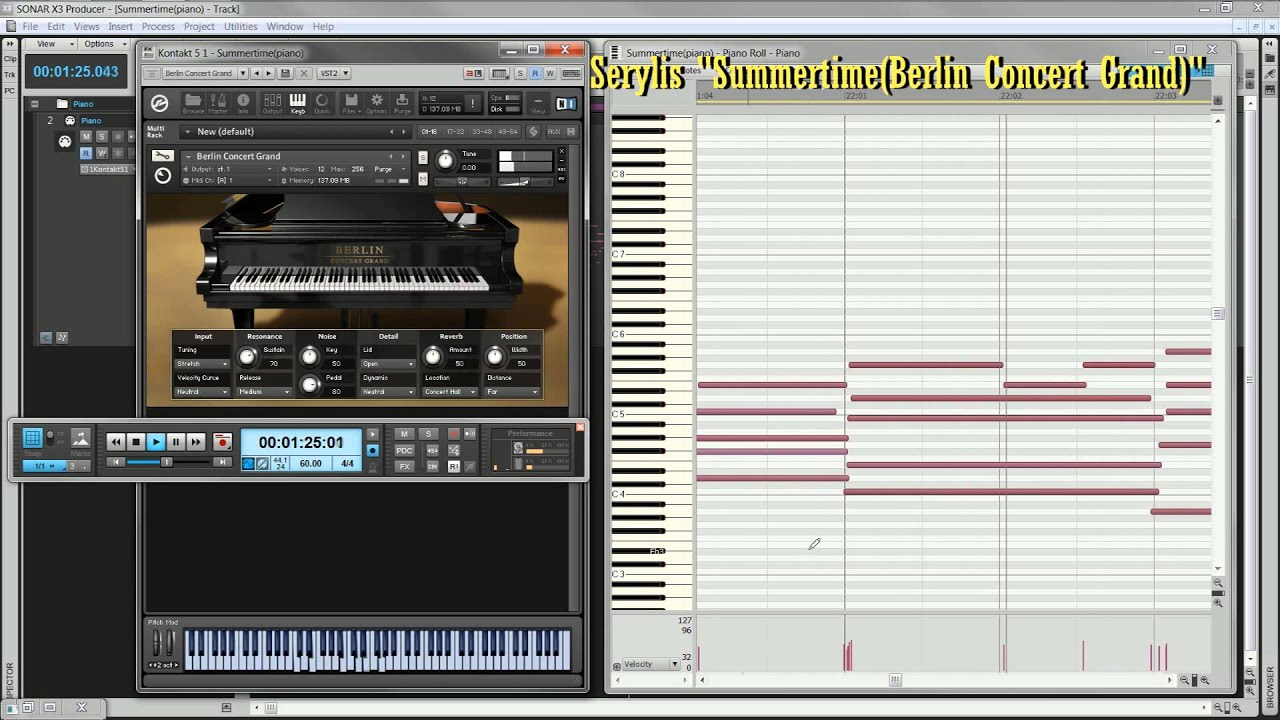Screen dimensions: 1280x720
Task: Fast forward in transport module
Action: [196, 442]
